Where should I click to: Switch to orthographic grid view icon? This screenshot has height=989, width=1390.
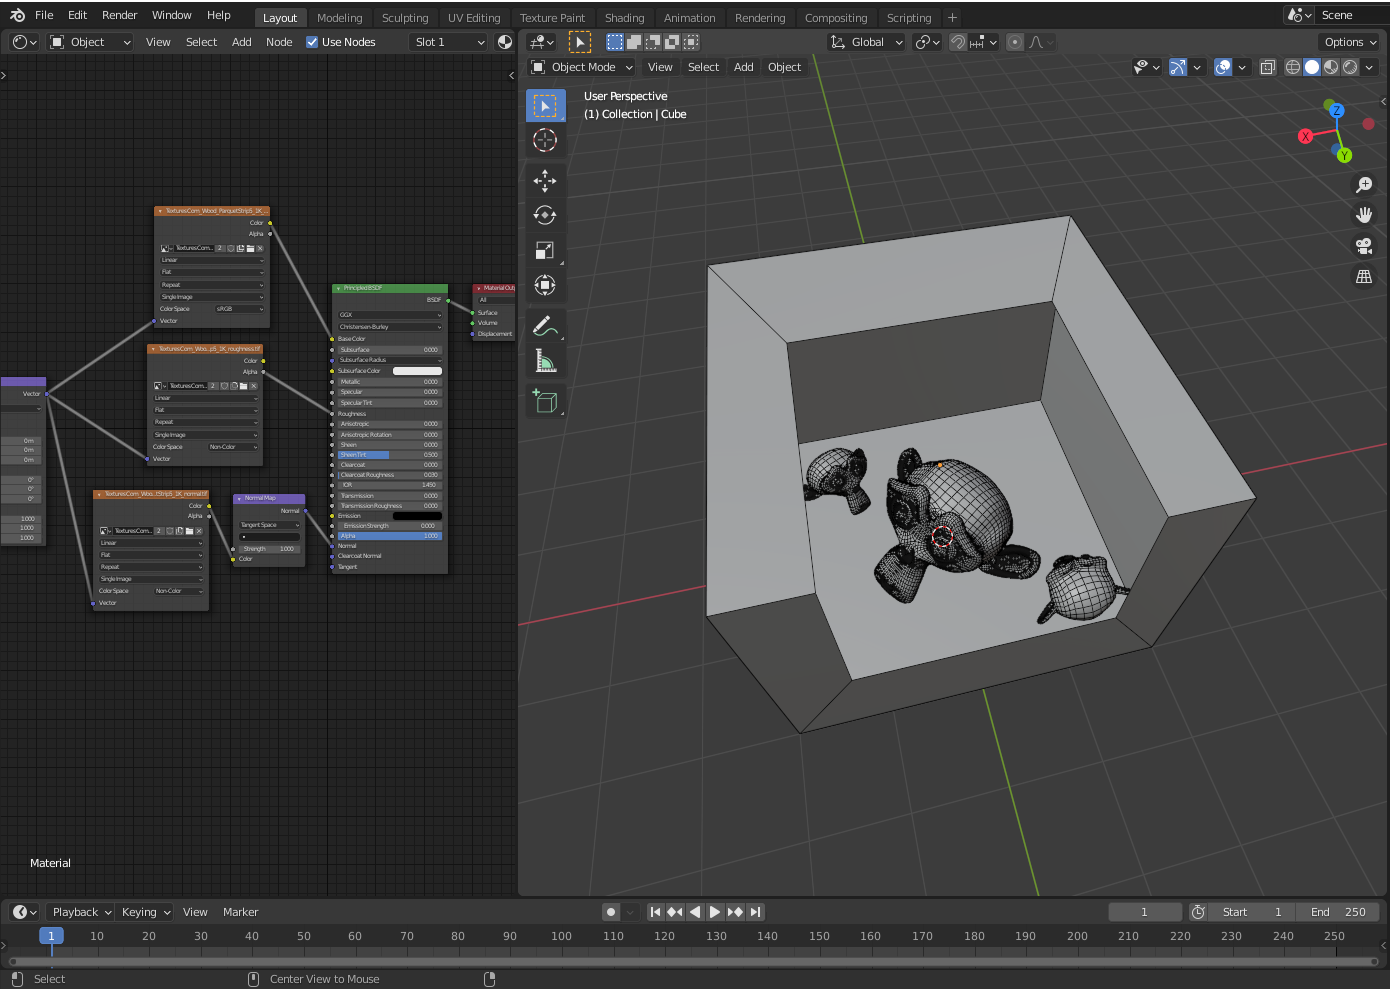click(1363, 277)
